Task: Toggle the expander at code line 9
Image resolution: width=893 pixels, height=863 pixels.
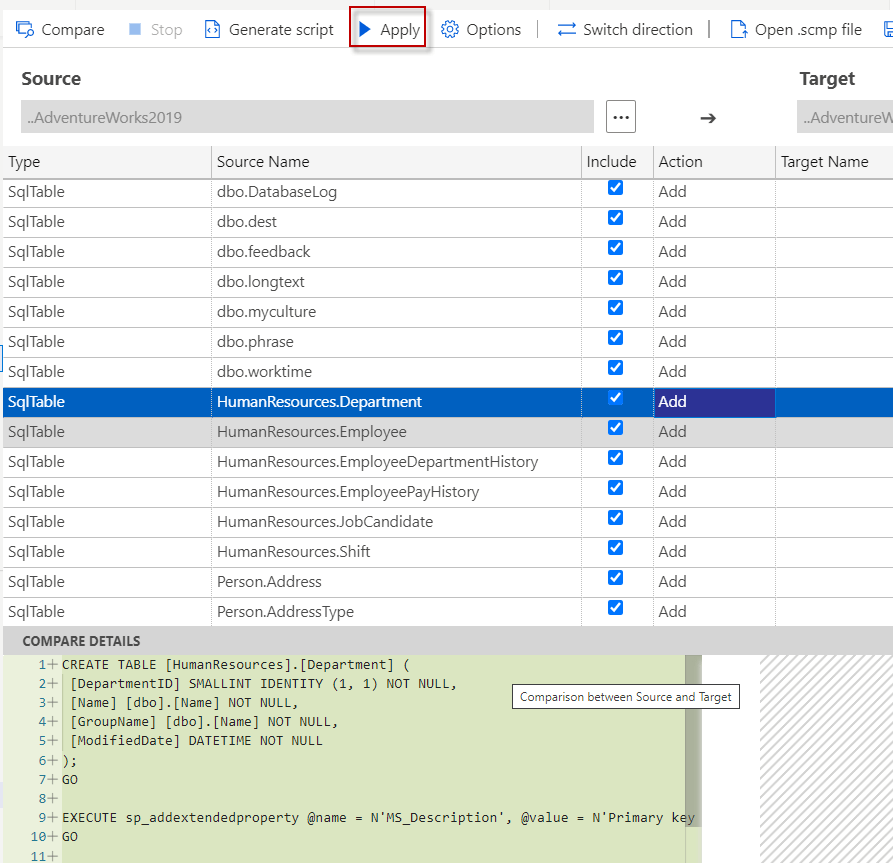Action: [52, 817]
